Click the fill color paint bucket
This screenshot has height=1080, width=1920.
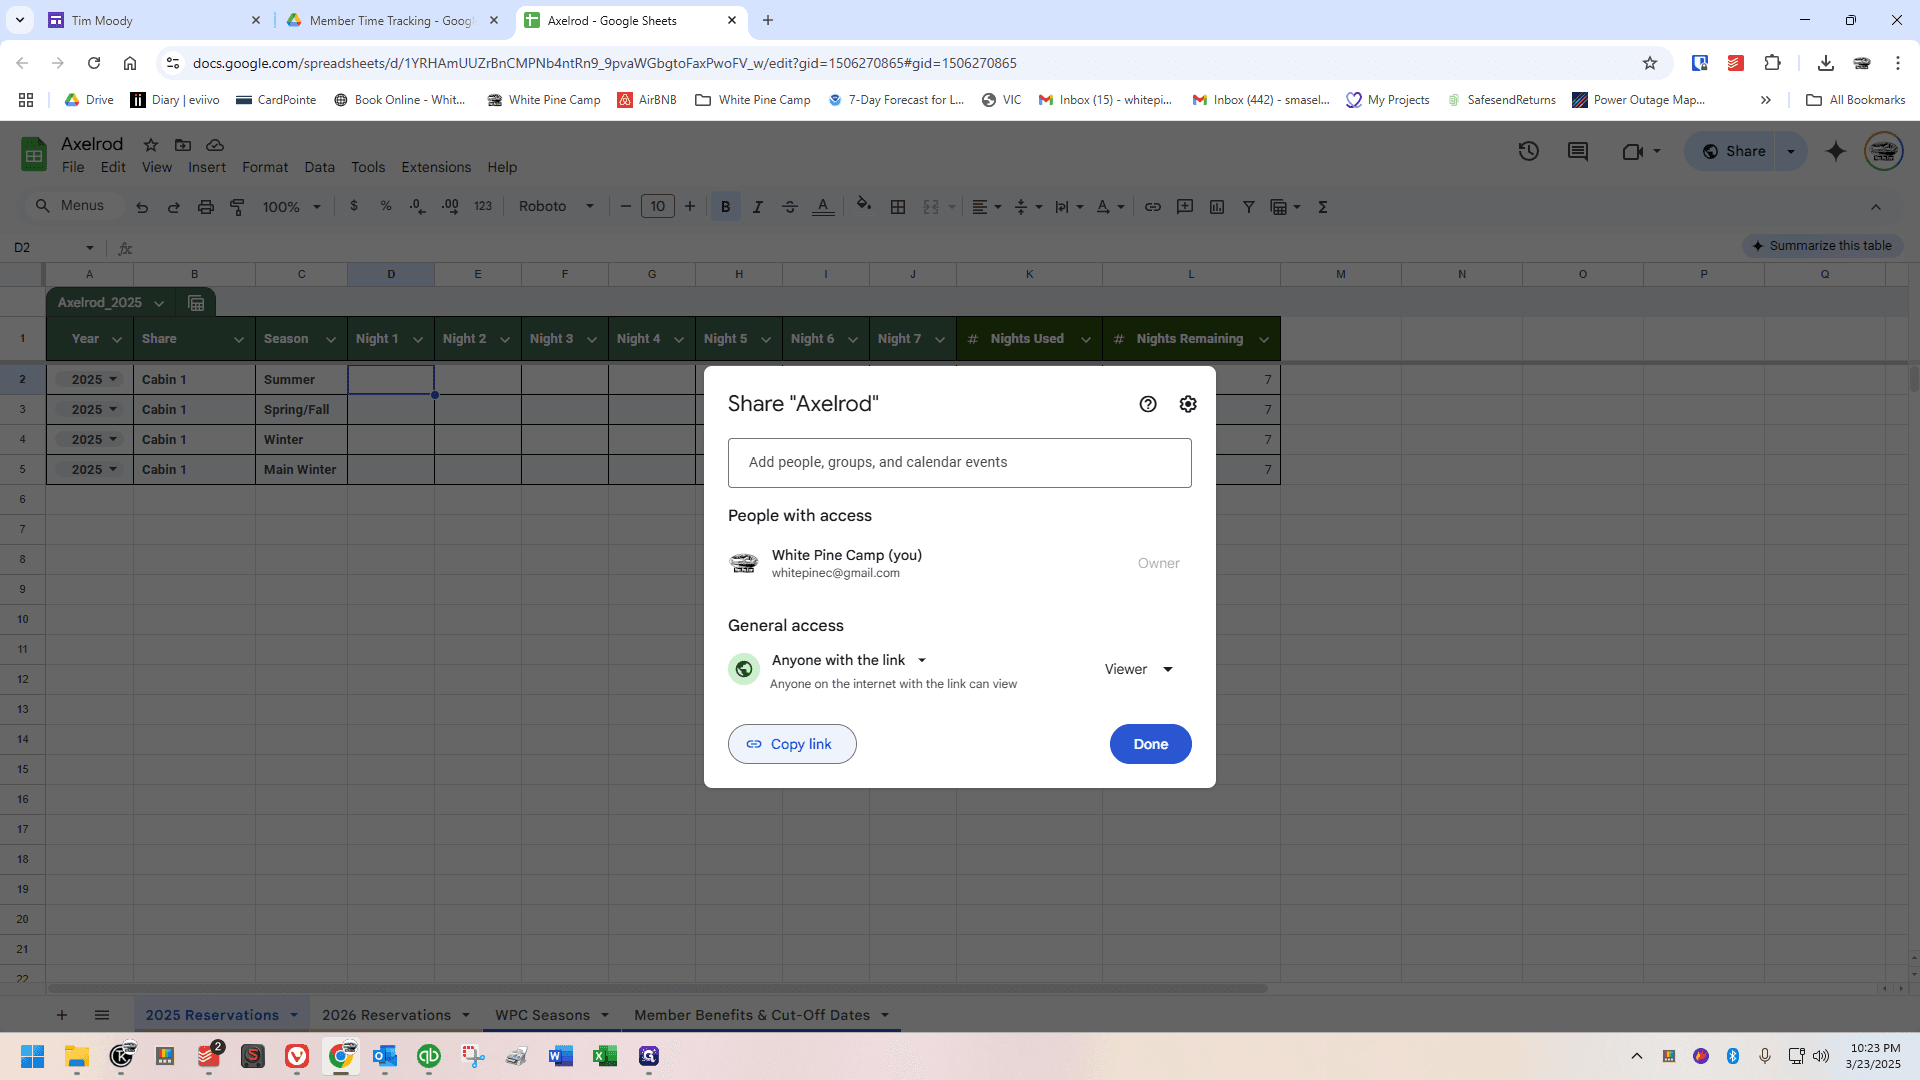coord(864,206)
